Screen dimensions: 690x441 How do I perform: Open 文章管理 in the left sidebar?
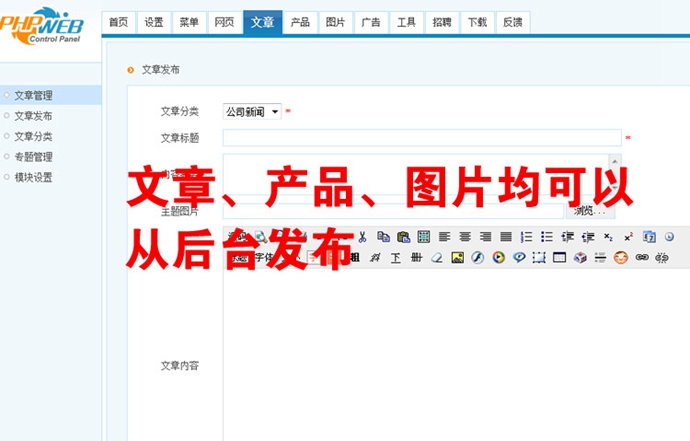(33, 96)
